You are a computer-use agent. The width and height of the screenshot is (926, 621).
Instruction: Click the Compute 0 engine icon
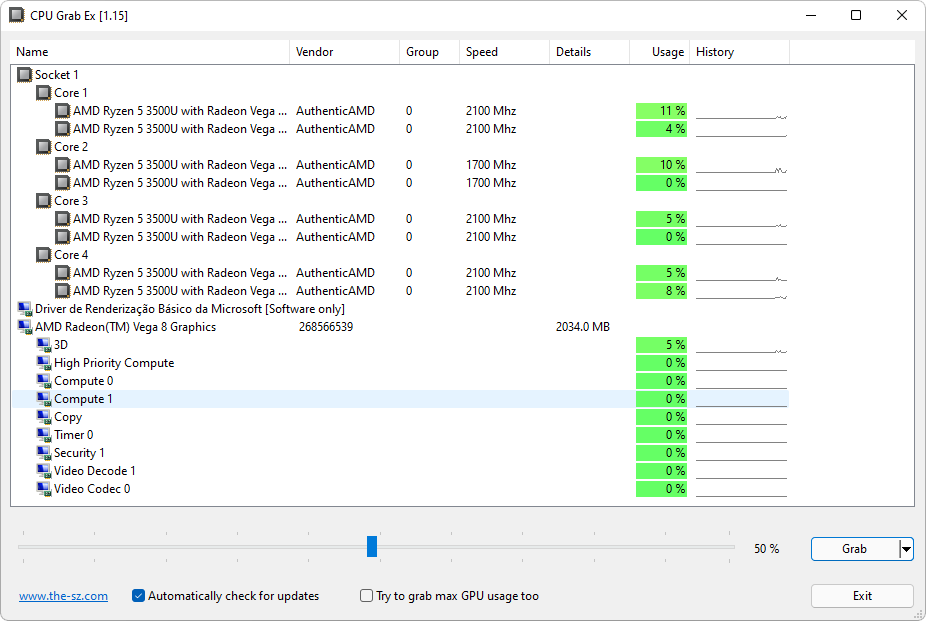pos(44,381)
